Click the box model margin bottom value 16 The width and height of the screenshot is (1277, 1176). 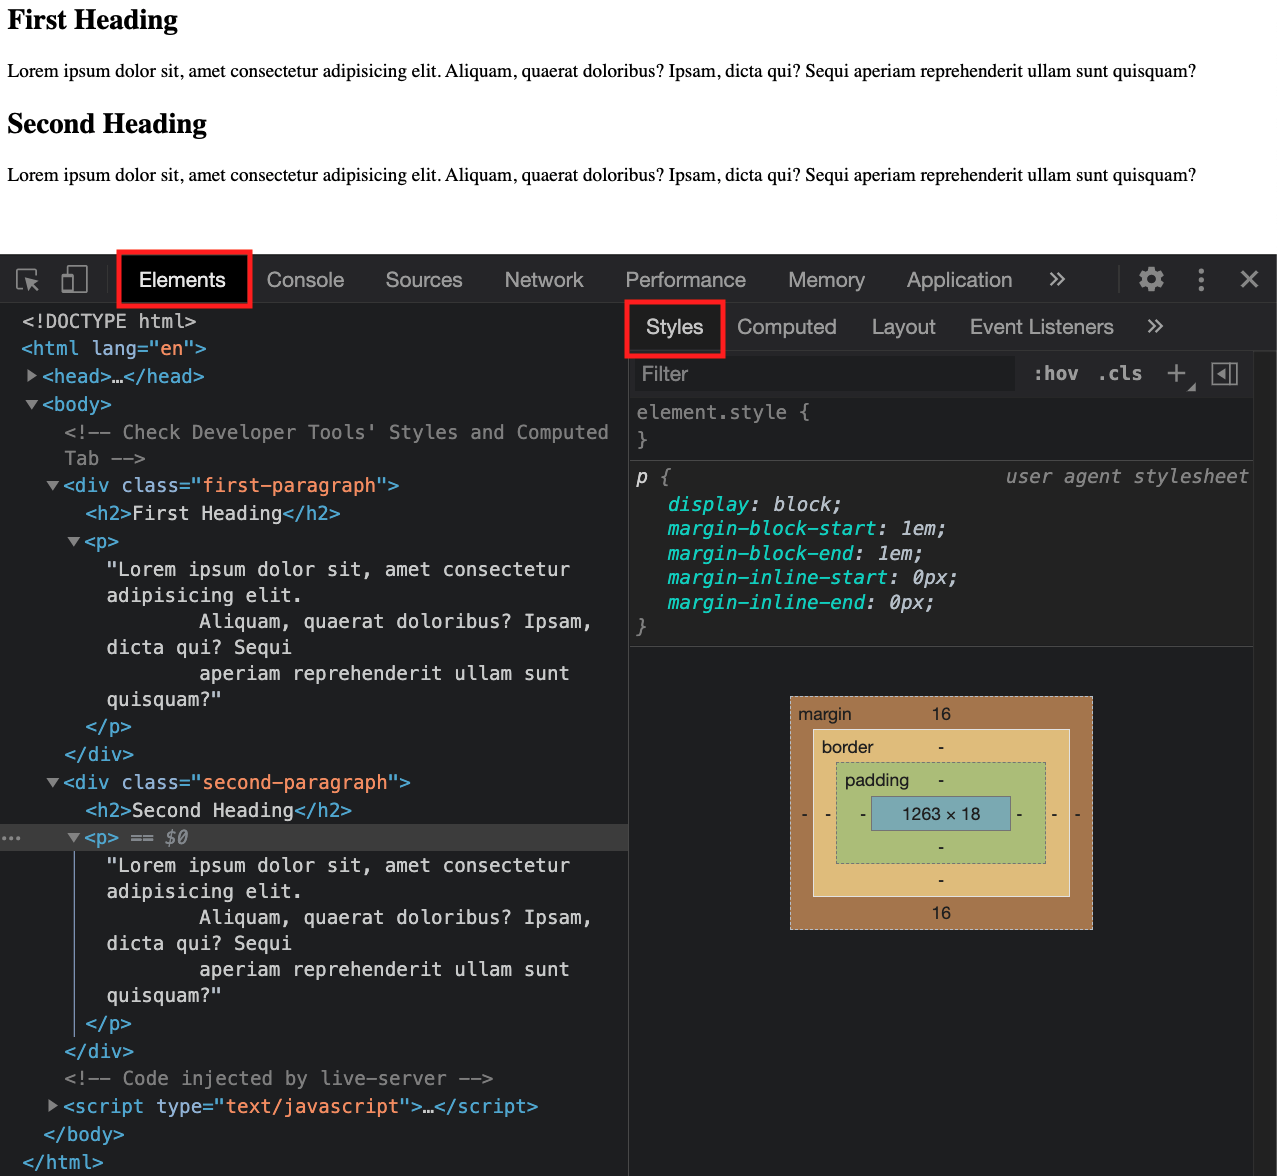[x=941, y=913]
